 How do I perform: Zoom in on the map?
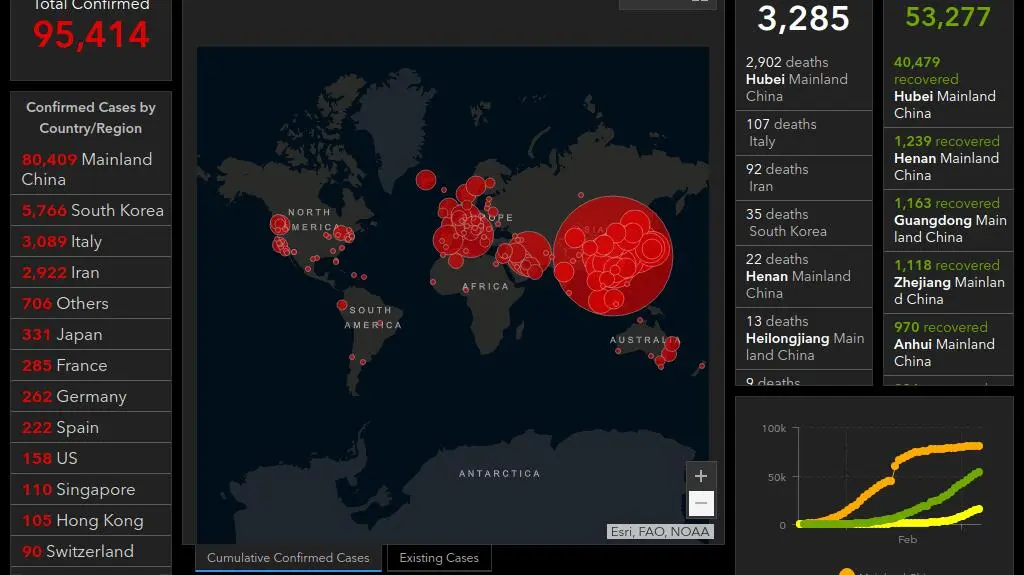click(701, 476)
